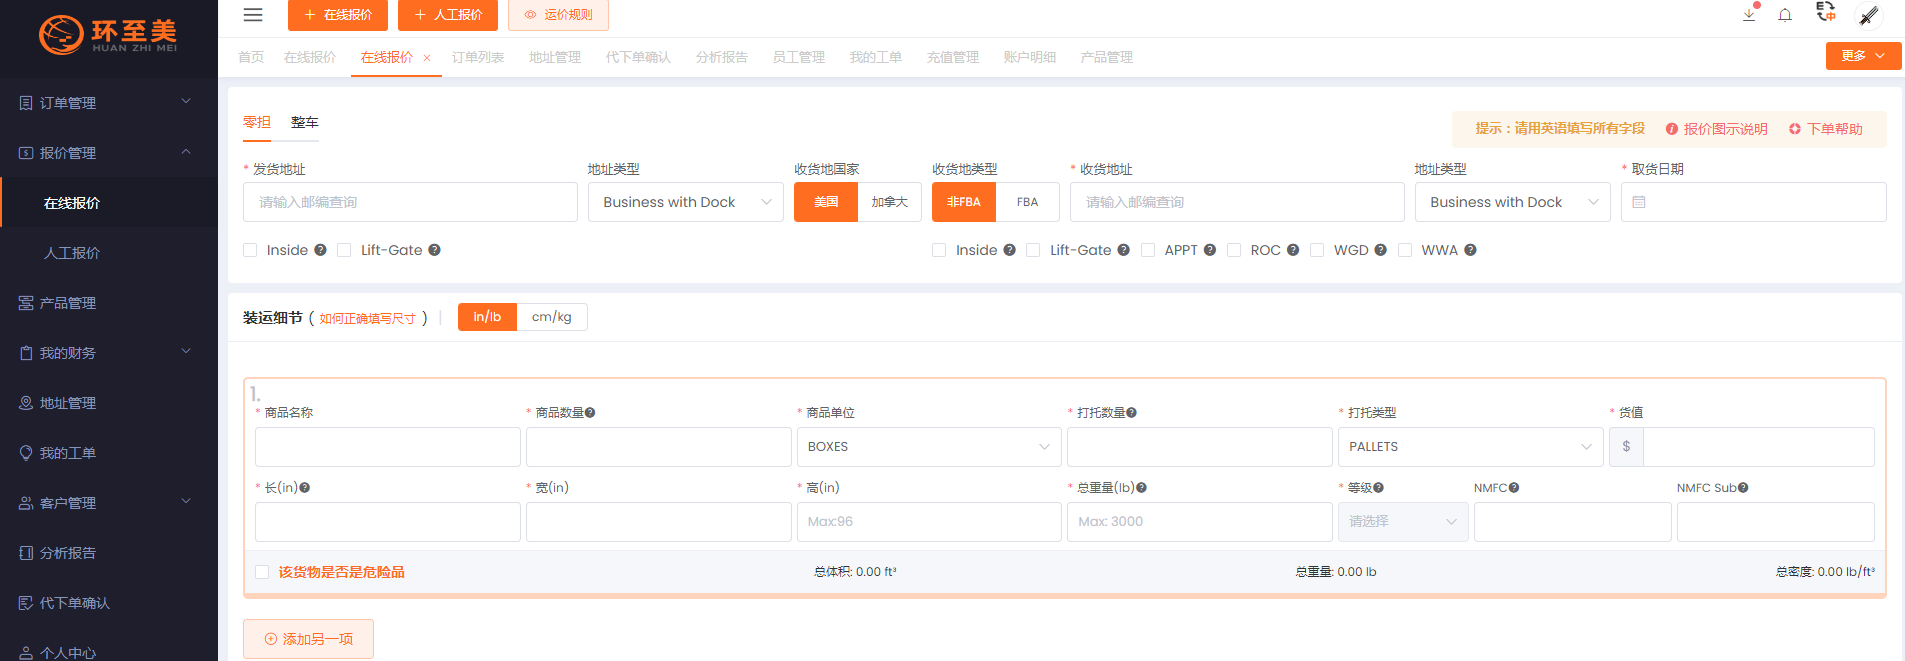
Task: Check the 该货物是否是危险品 checkbox
Action: point(262,572)
